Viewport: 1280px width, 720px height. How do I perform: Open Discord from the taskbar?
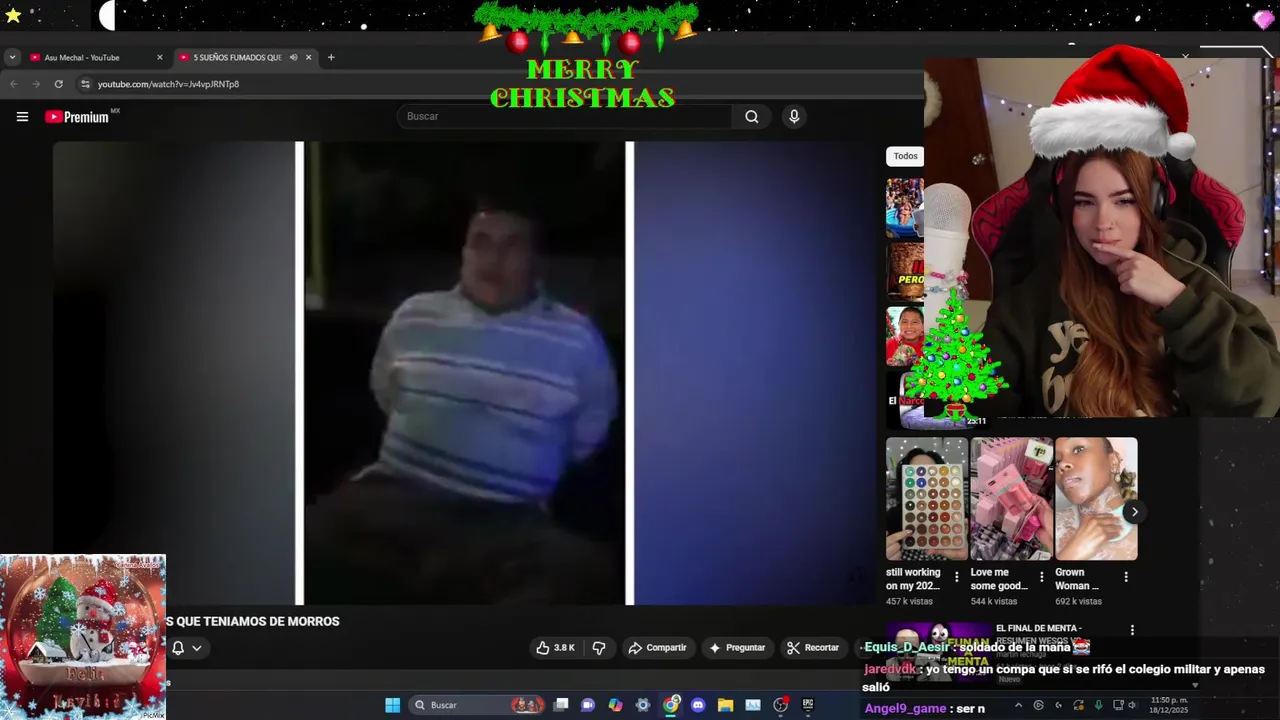coord(698,705)
